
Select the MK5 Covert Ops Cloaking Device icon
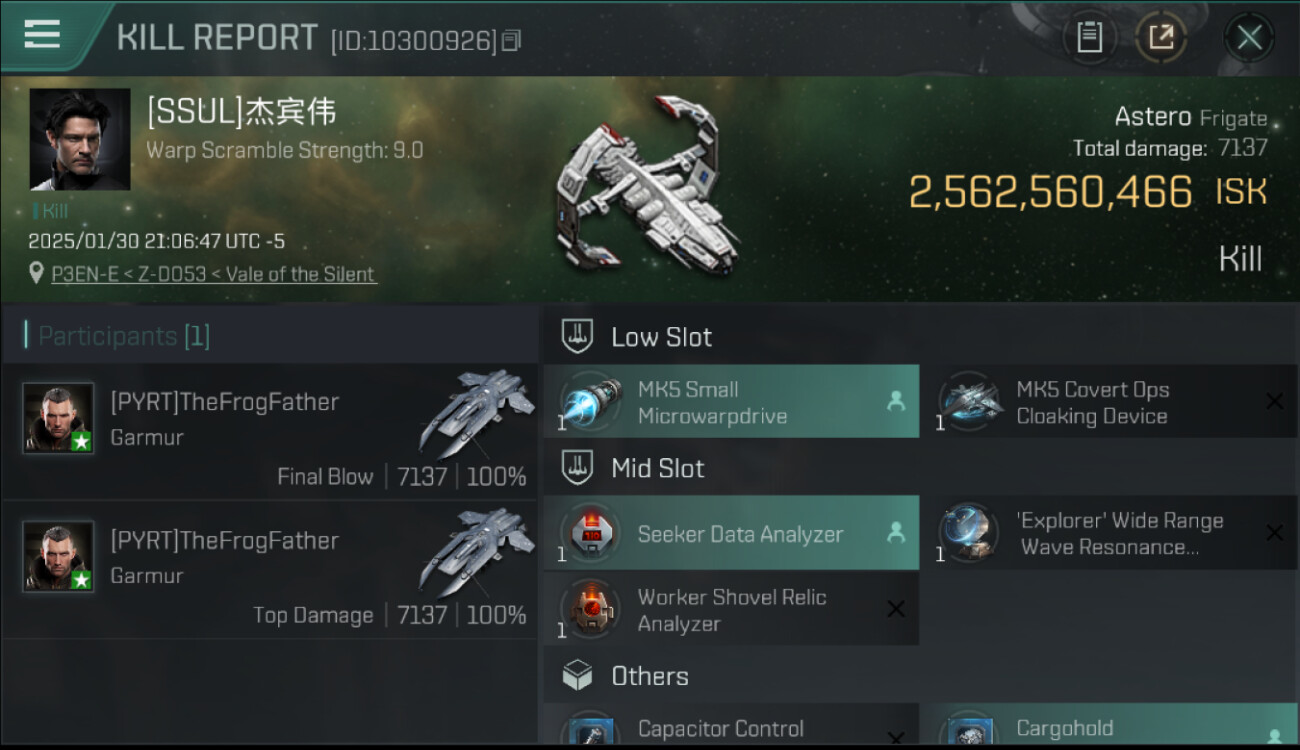coord(969,402)
